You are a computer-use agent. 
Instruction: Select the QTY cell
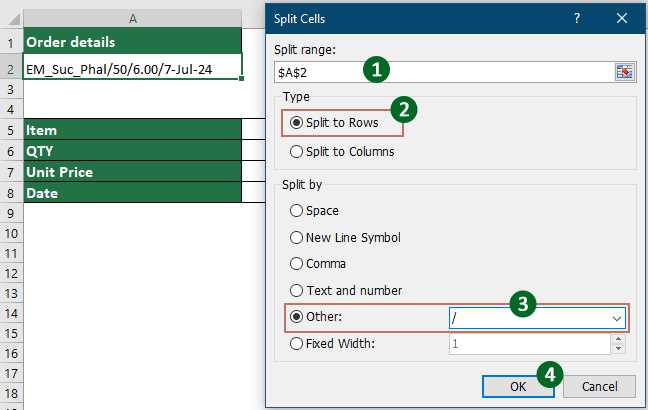[133, 150]
